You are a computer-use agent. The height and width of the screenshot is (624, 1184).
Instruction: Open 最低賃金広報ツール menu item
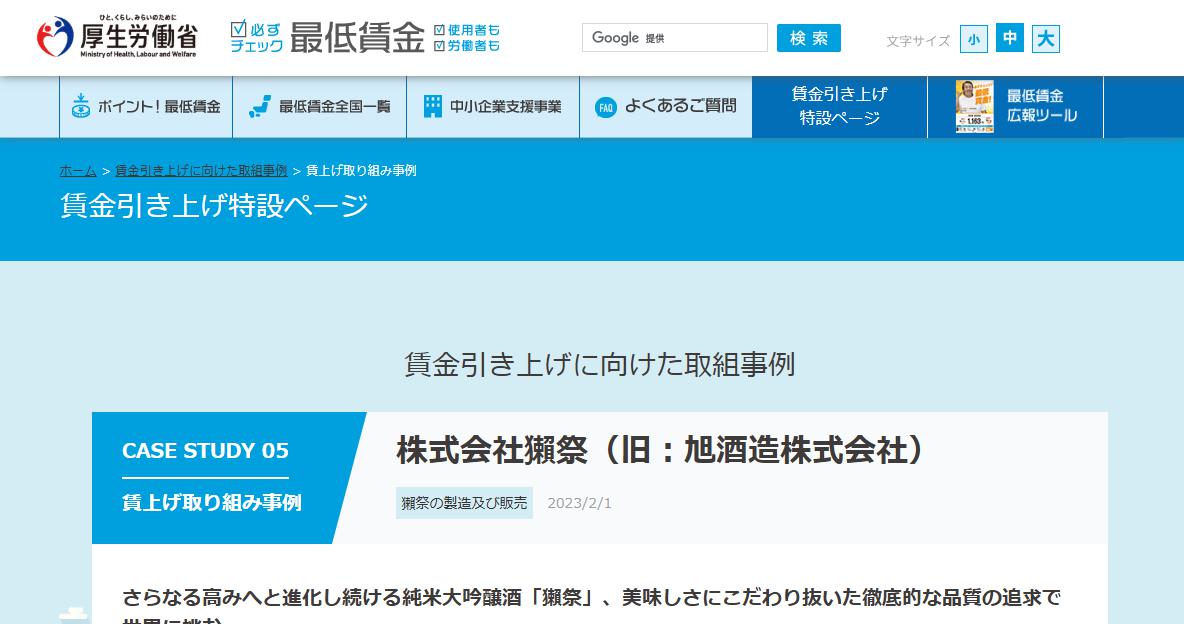tap(1016, 107)
